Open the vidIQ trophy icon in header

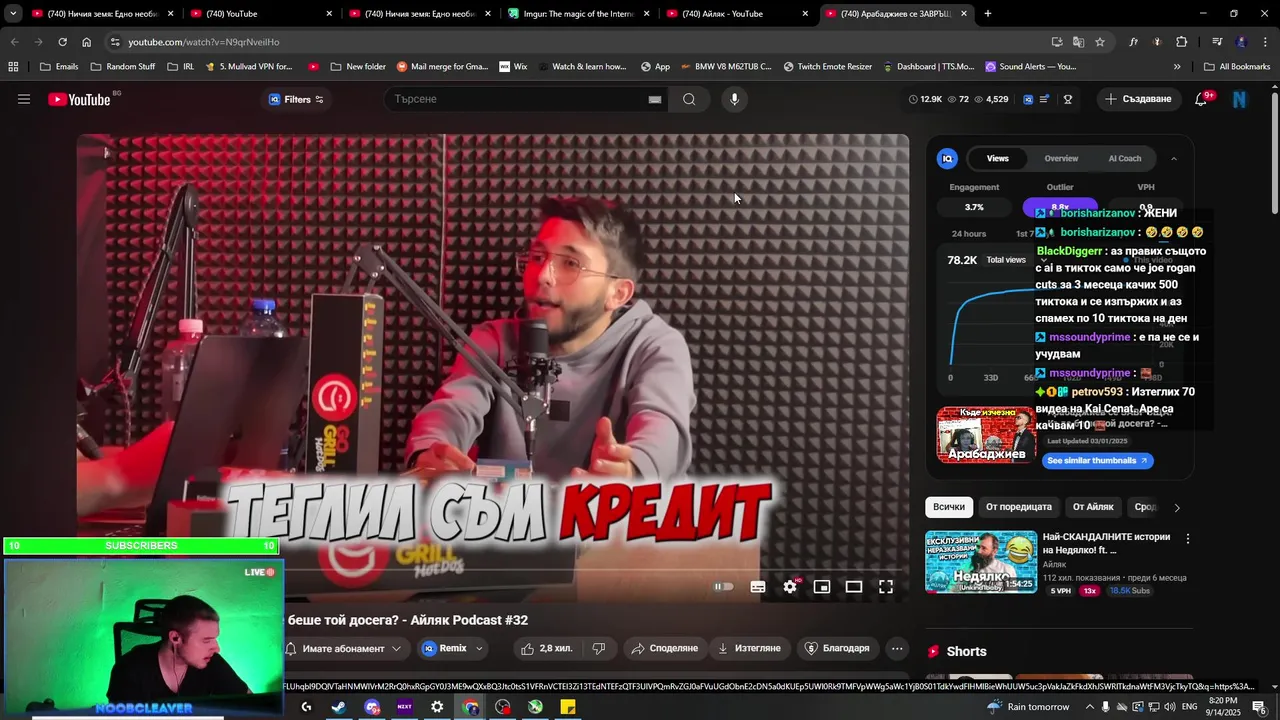click(x=1068, y=99)
